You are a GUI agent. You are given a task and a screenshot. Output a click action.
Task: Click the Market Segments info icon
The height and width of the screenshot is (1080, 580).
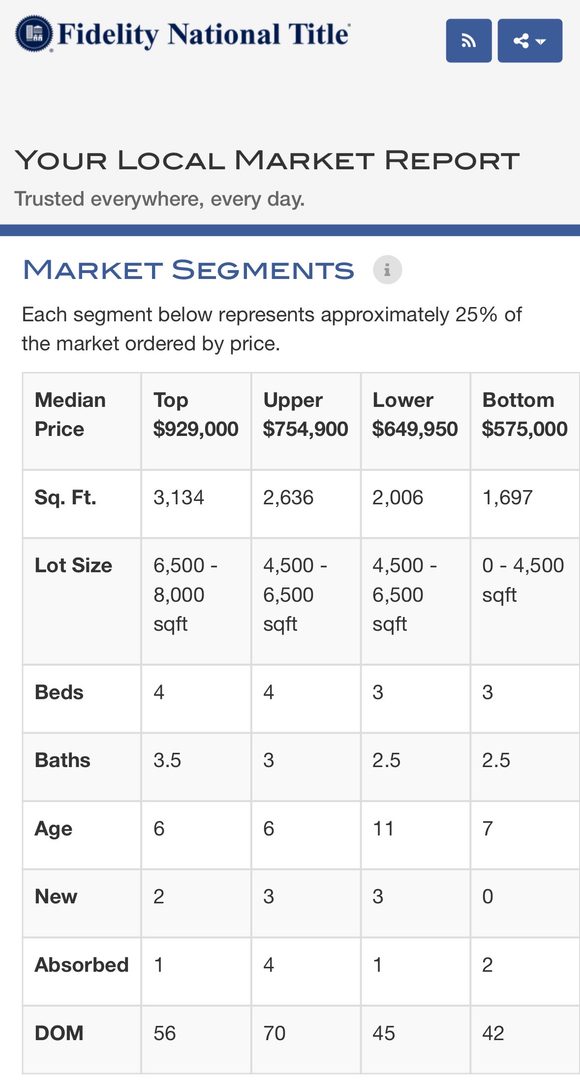click(x=387, y=270)
